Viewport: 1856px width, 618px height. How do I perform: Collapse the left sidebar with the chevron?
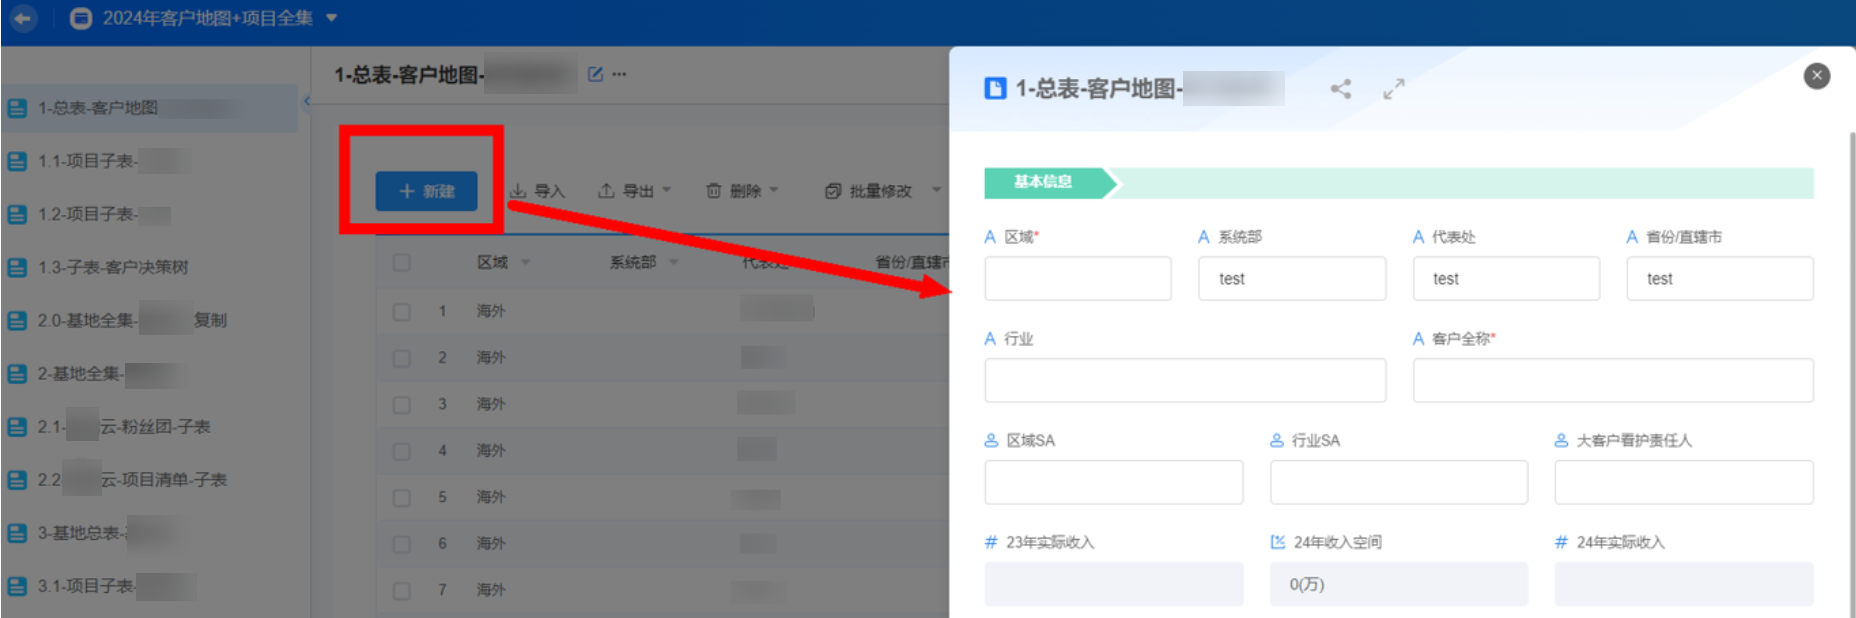coord(307,101)
